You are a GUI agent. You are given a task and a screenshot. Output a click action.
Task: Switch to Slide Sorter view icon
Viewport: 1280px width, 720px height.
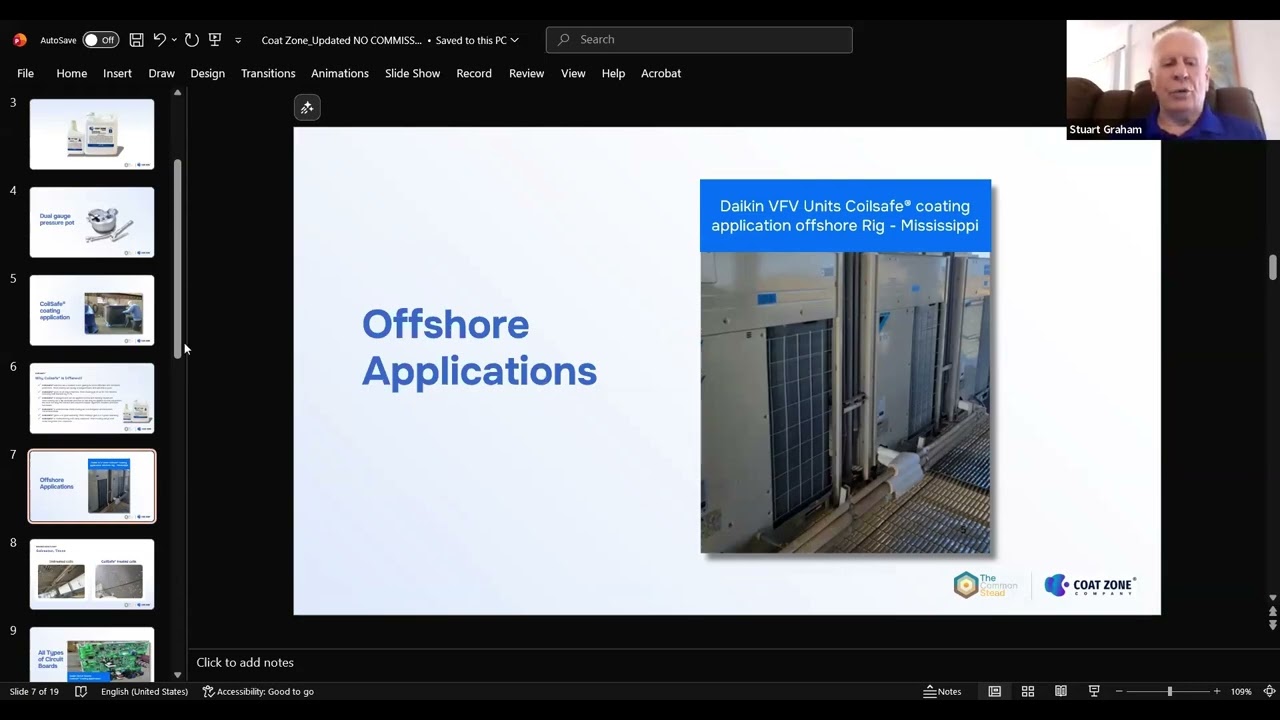click(1028, 691)
